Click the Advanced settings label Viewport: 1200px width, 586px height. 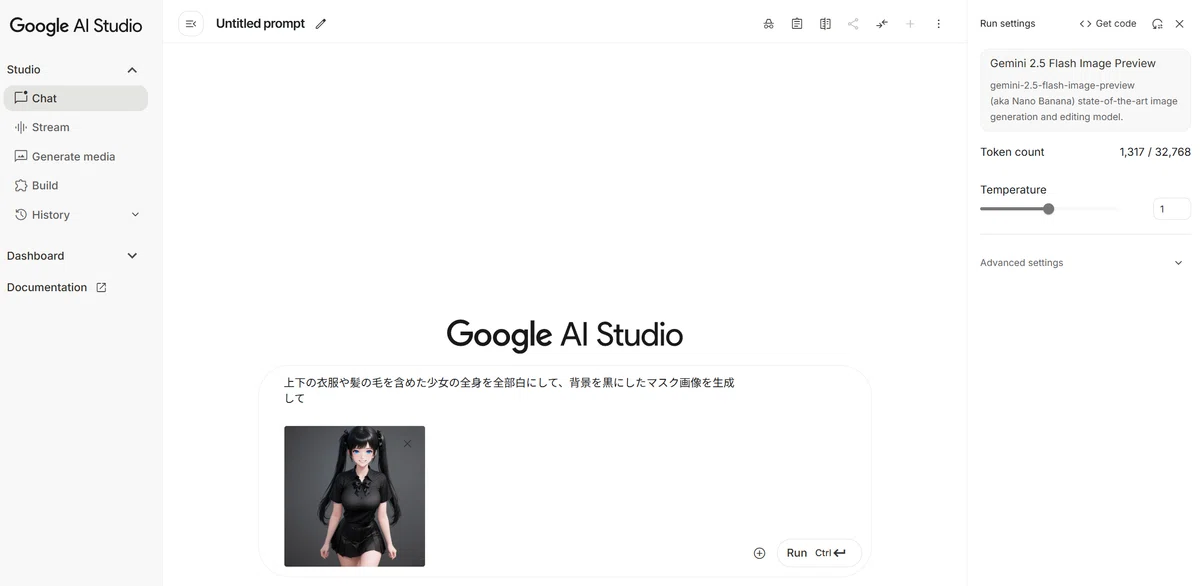tap(1021, 263)
